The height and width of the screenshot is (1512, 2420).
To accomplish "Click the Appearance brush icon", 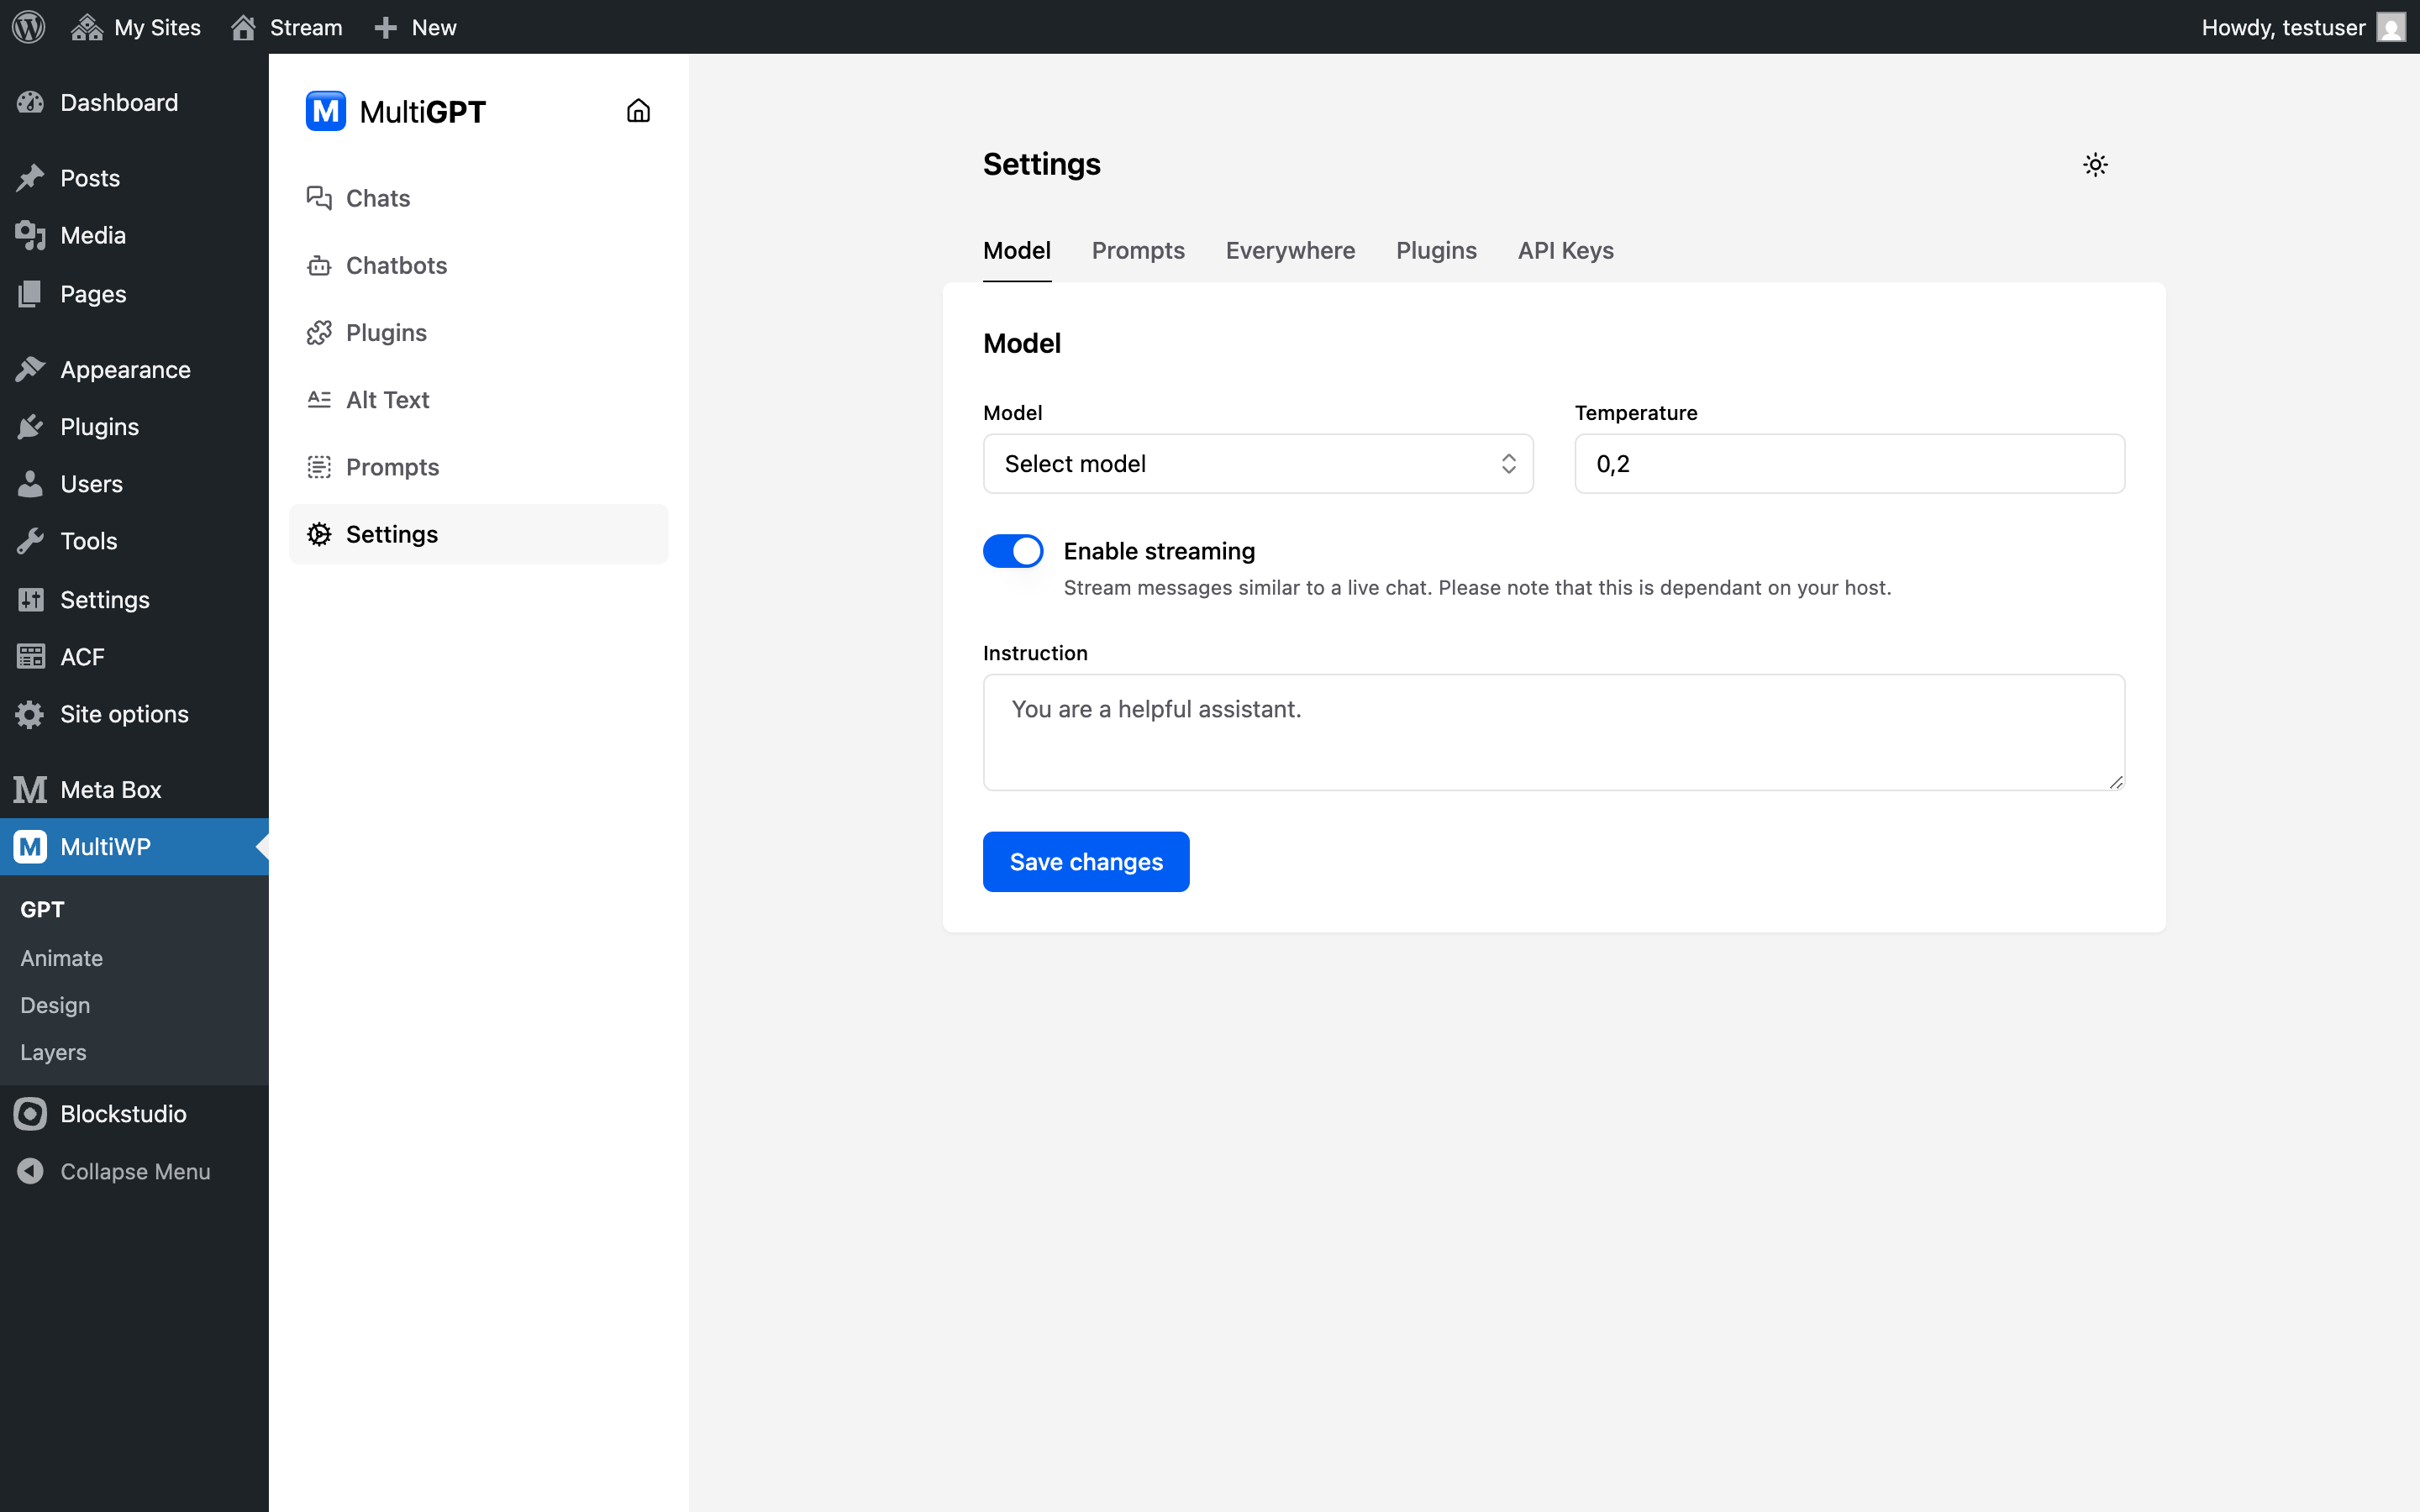I will 30,369.
